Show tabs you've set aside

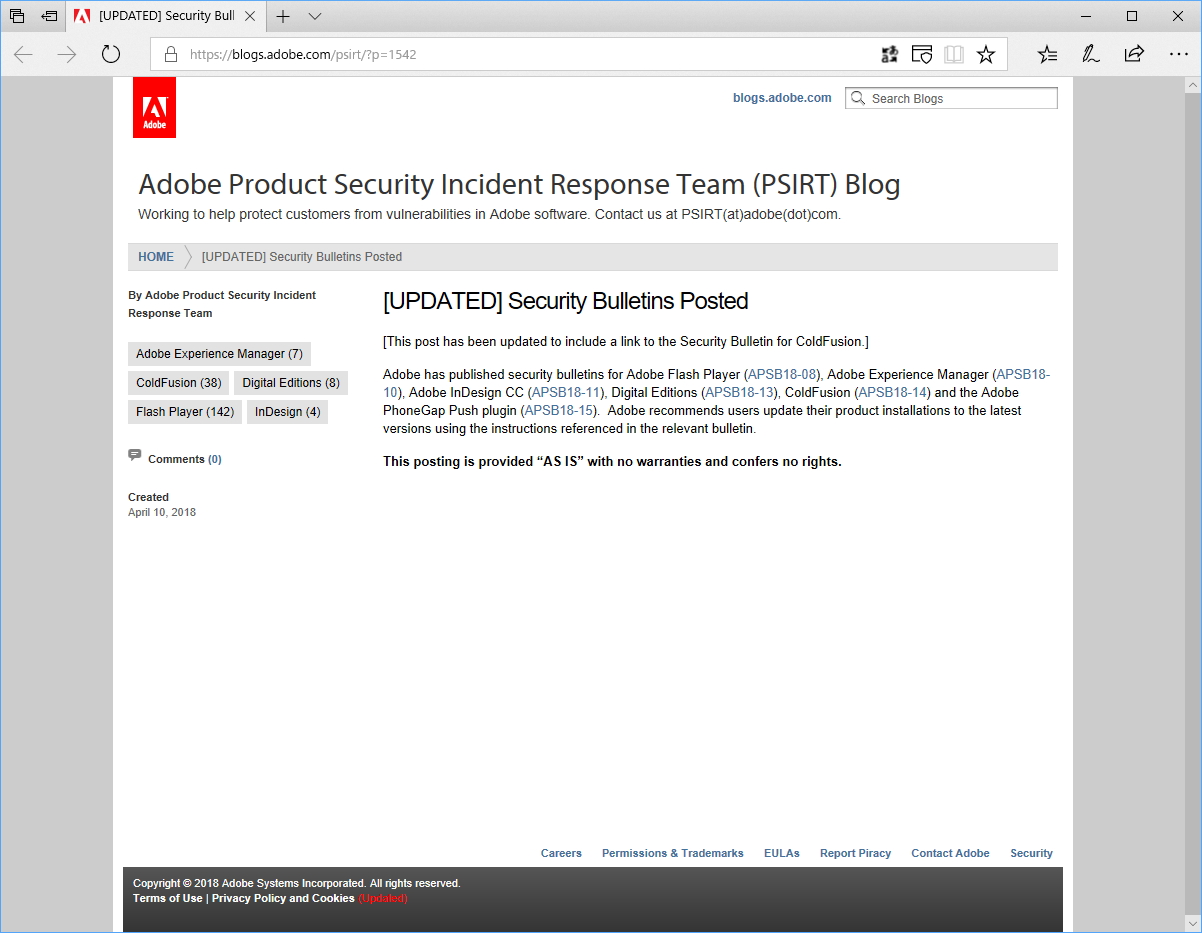[x=17, y=16]
